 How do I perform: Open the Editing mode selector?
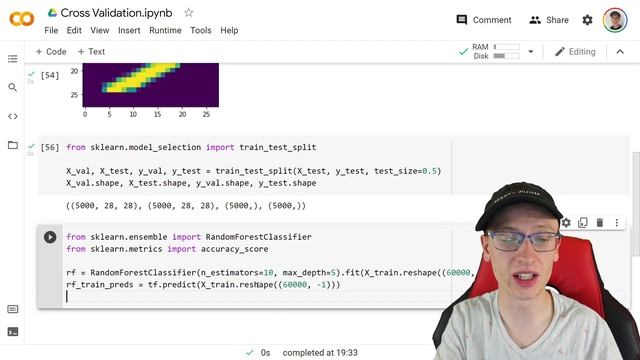click(x=576, y=52)
